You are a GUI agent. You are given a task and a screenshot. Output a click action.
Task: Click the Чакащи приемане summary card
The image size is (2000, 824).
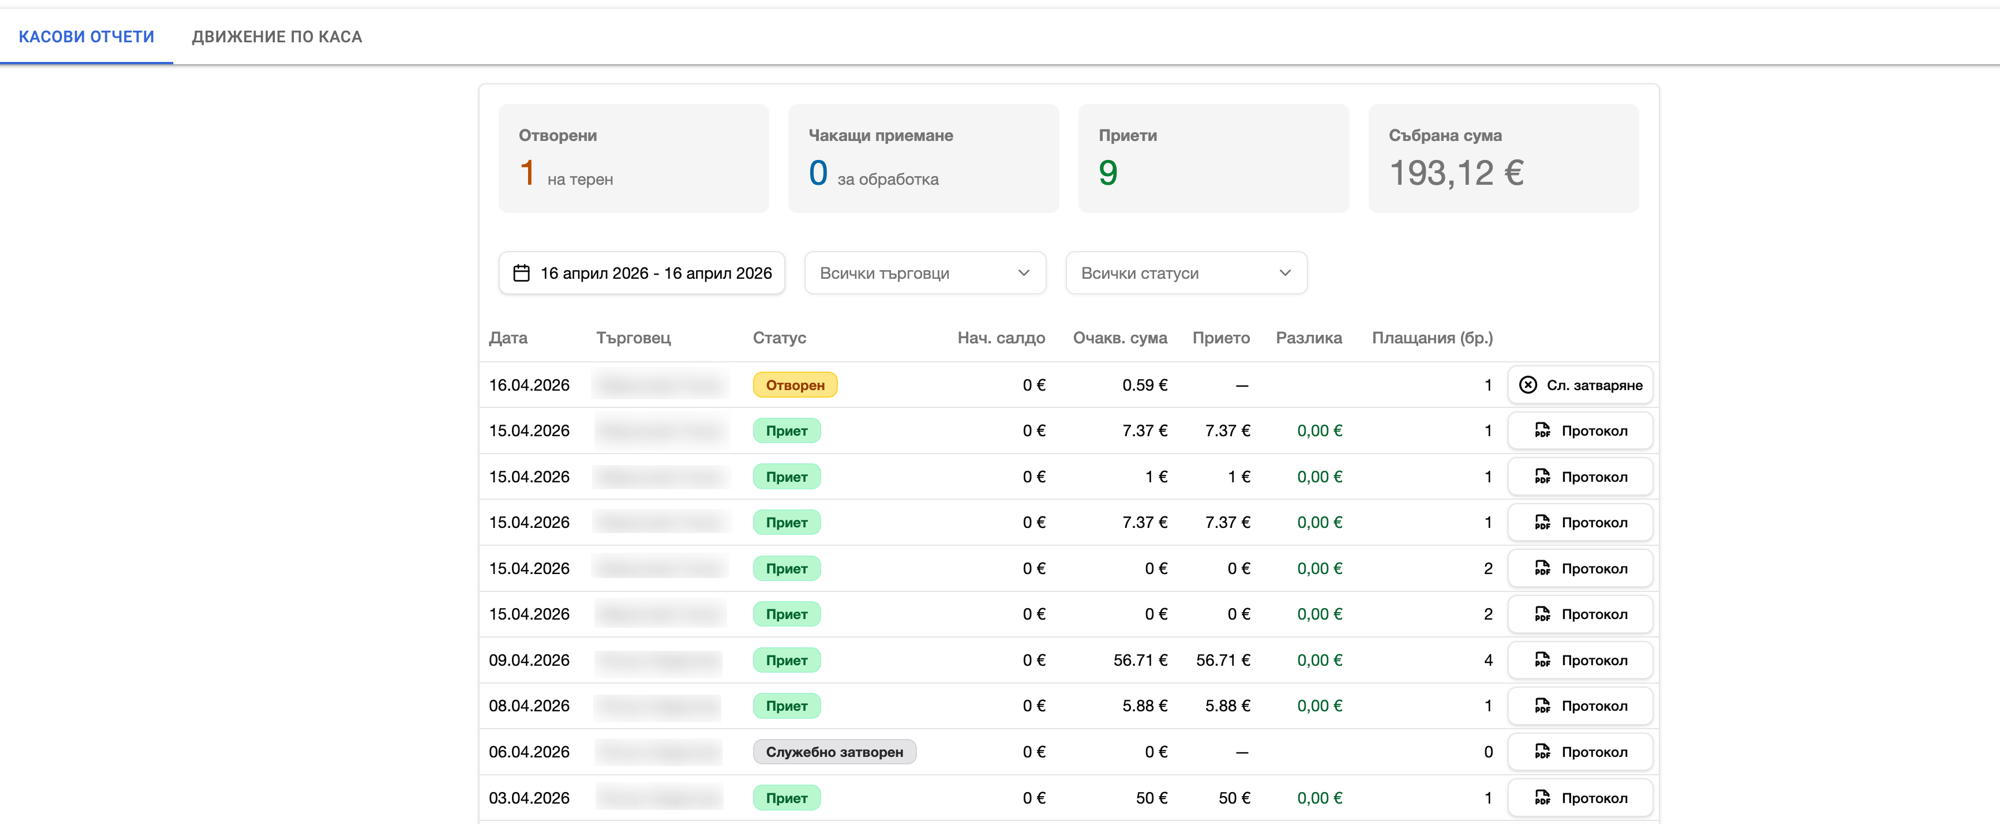[924, 158]
